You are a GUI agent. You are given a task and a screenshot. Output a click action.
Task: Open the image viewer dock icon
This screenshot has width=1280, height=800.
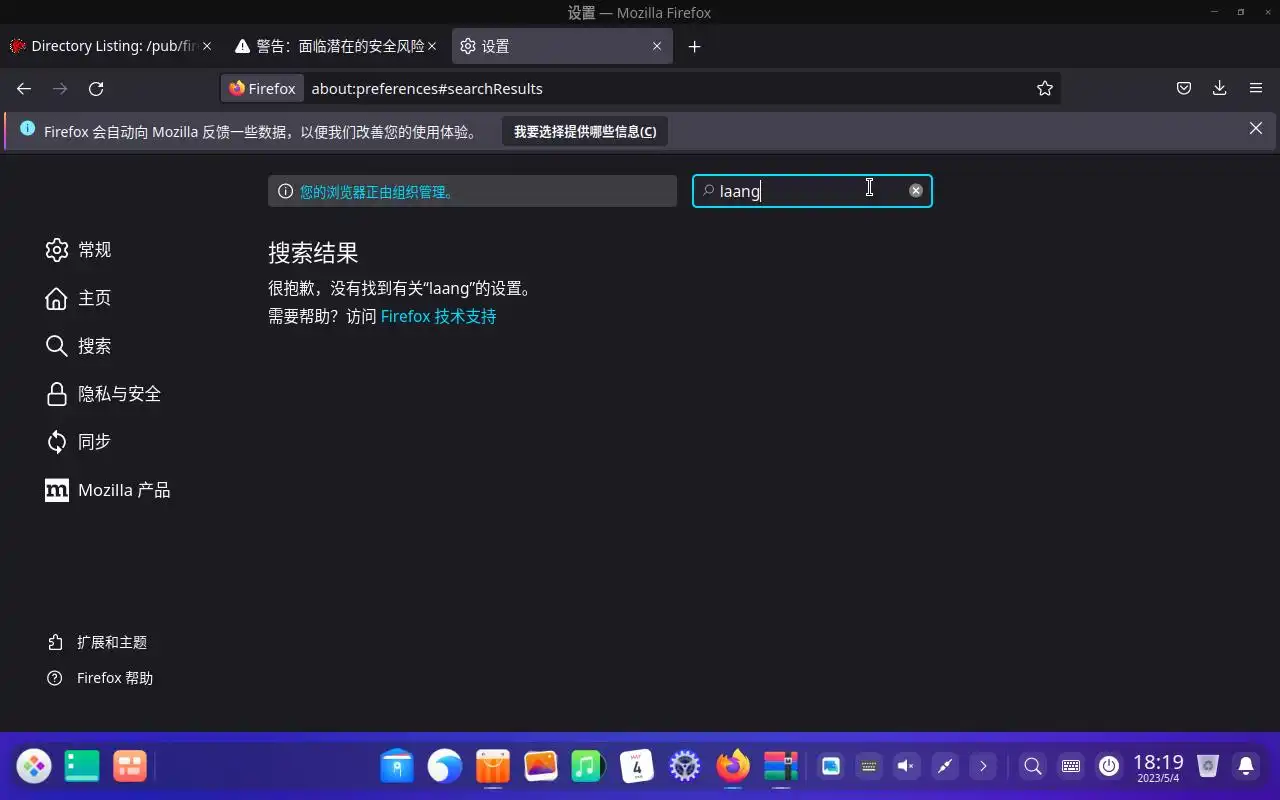(x=541, y=766)
